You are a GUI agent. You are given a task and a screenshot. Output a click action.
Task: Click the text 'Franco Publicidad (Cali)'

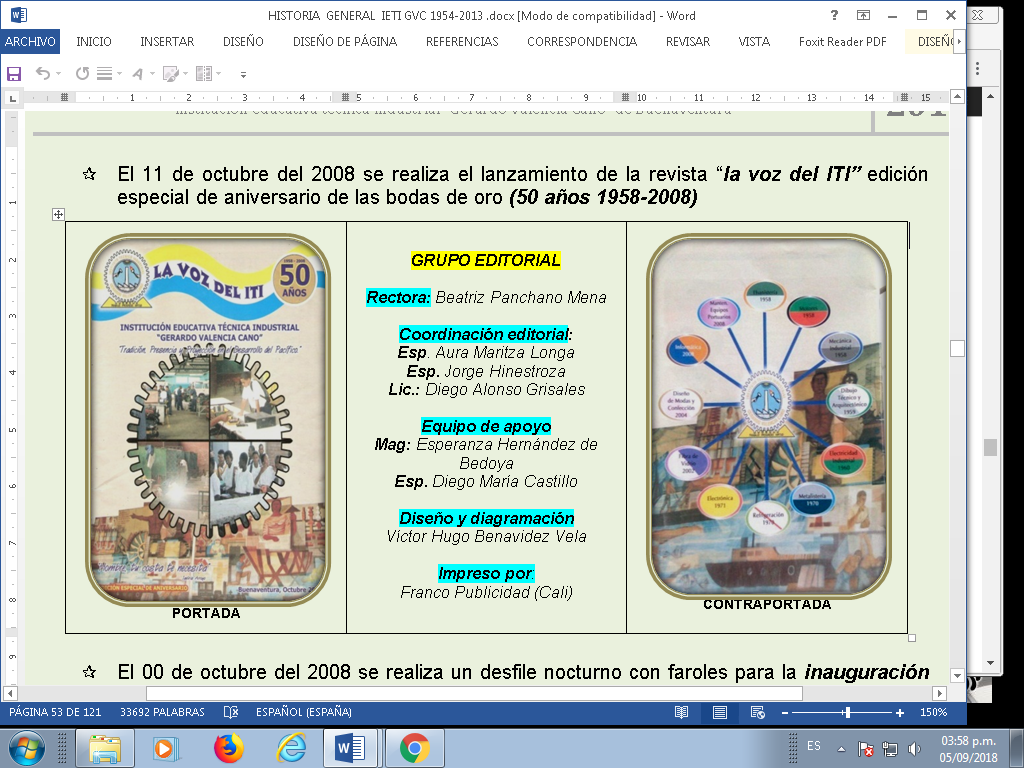(x=487, y=592)
